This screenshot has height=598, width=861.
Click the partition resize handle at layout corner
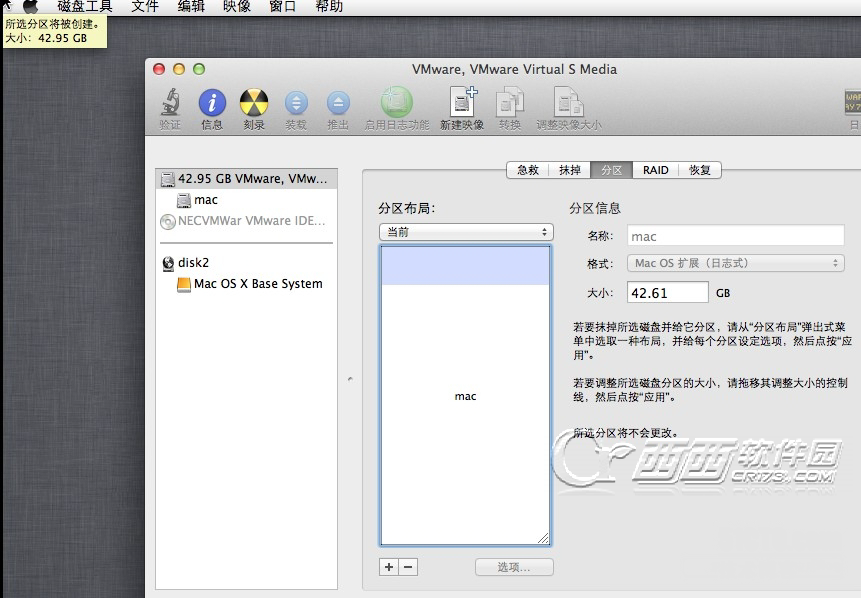tap(543, 538)
